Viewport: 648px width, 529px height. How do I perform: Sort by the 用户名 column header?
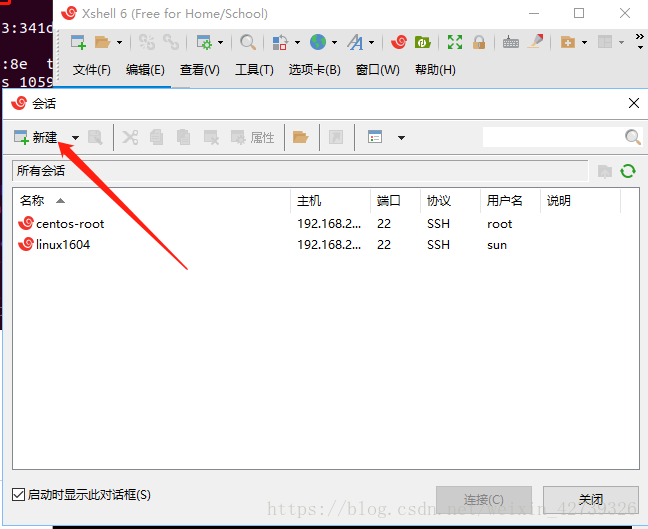point(510,201)
